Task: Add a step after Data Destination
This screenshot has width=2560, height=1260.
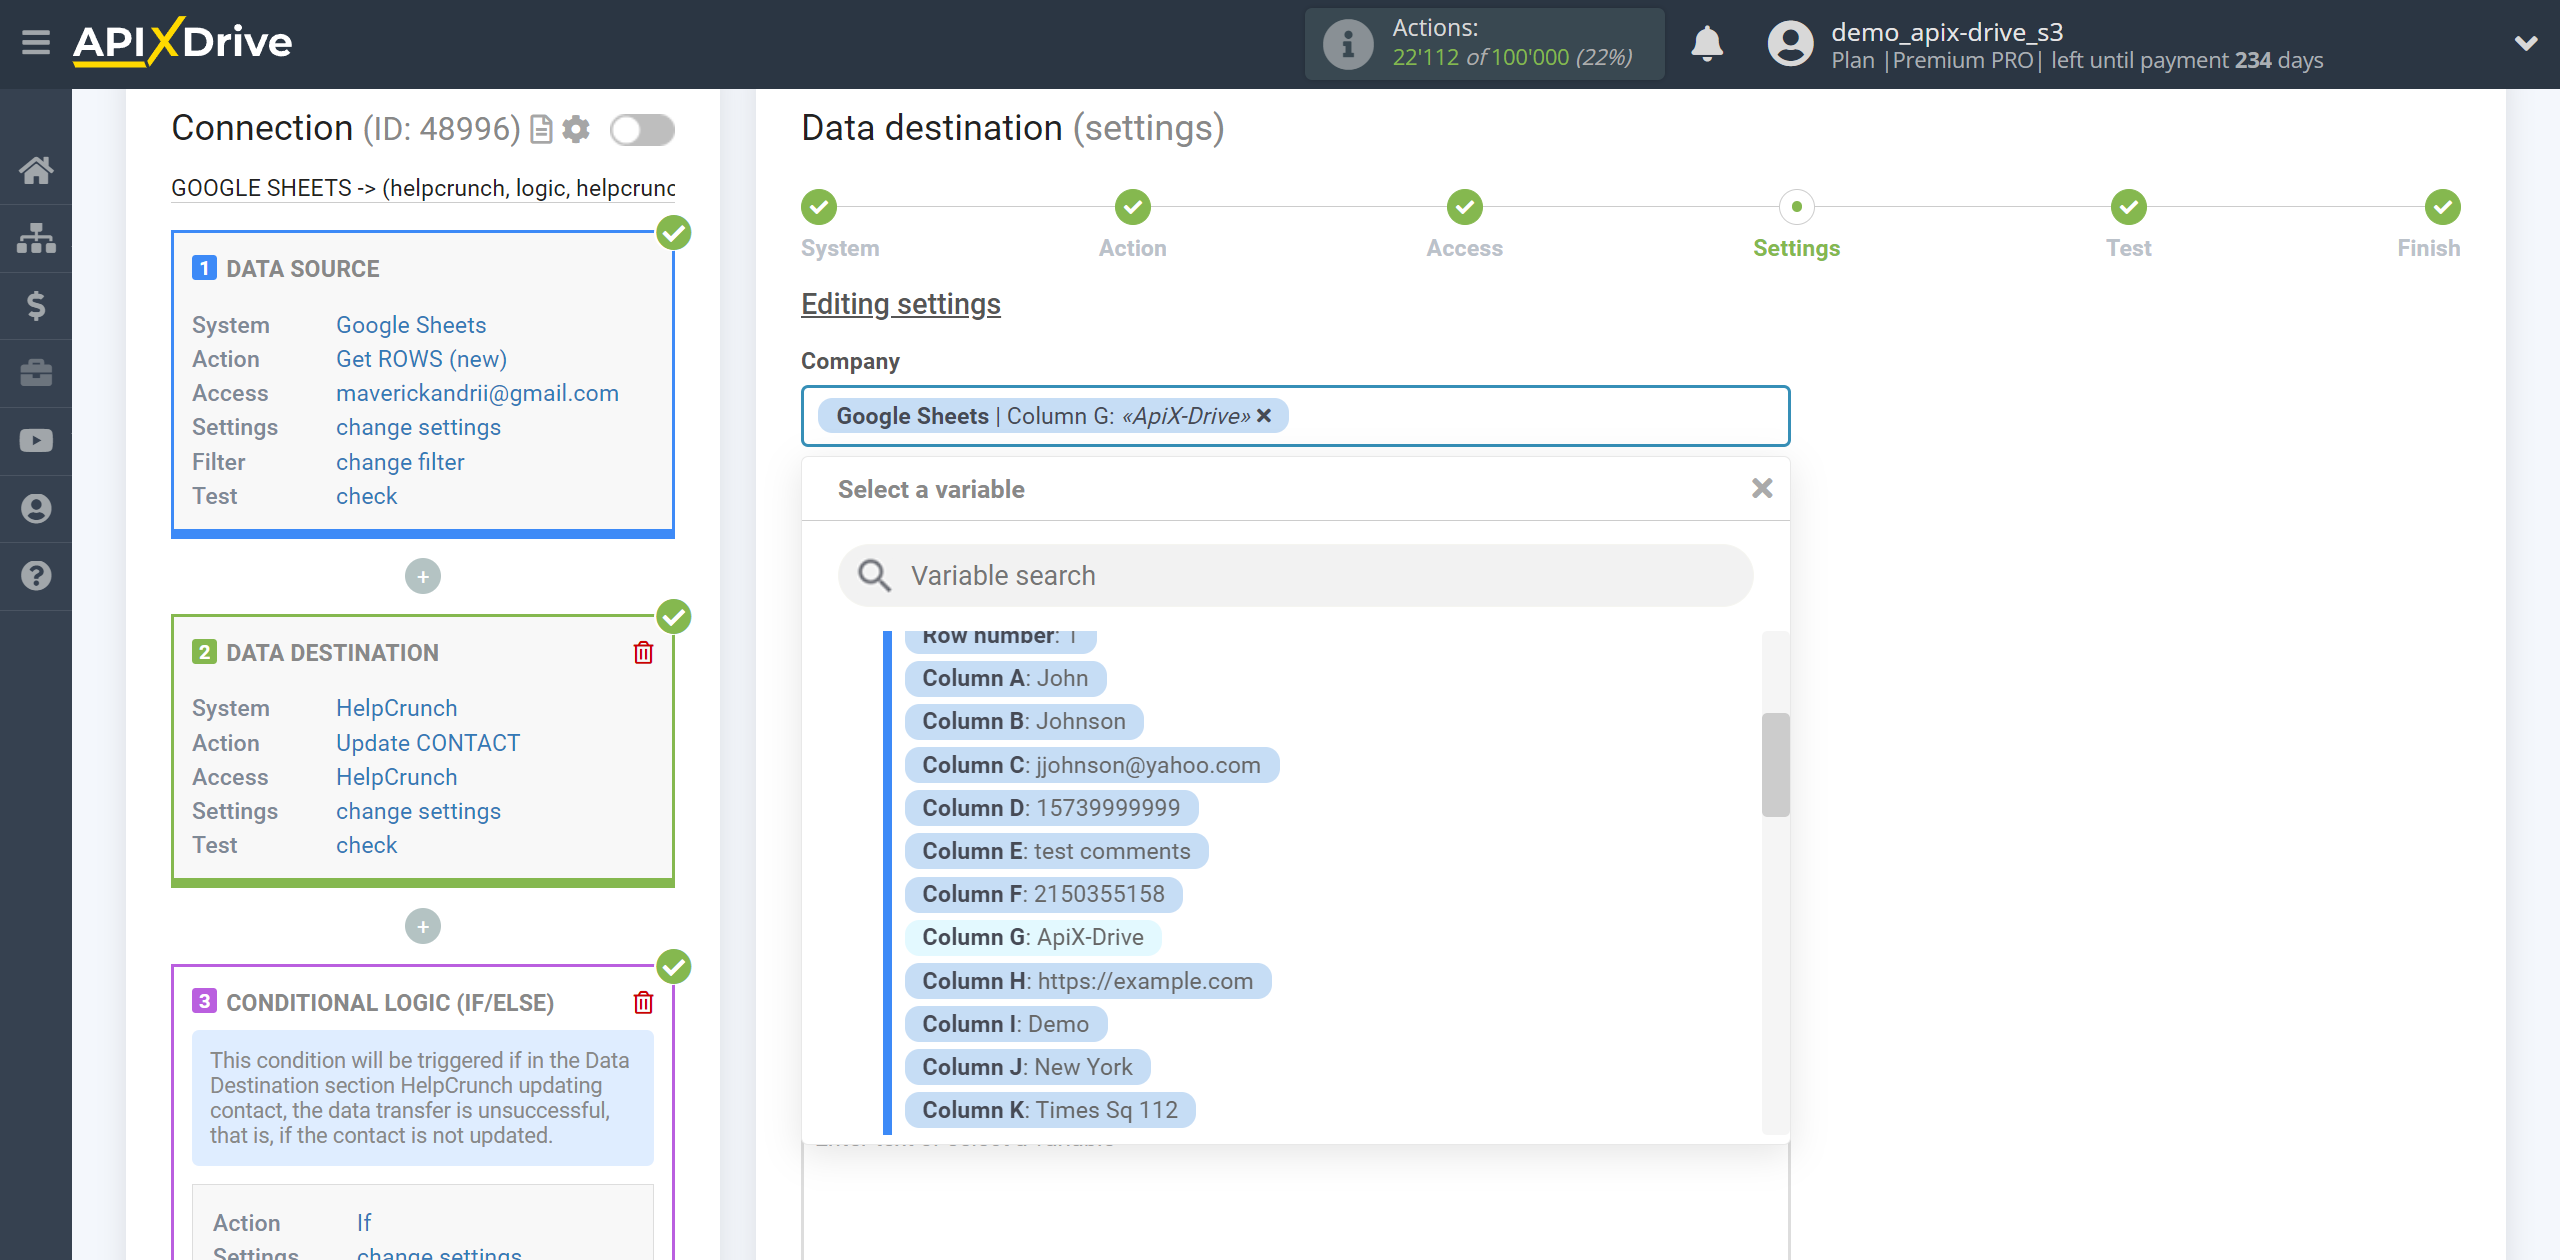Action: click(423, 927)
